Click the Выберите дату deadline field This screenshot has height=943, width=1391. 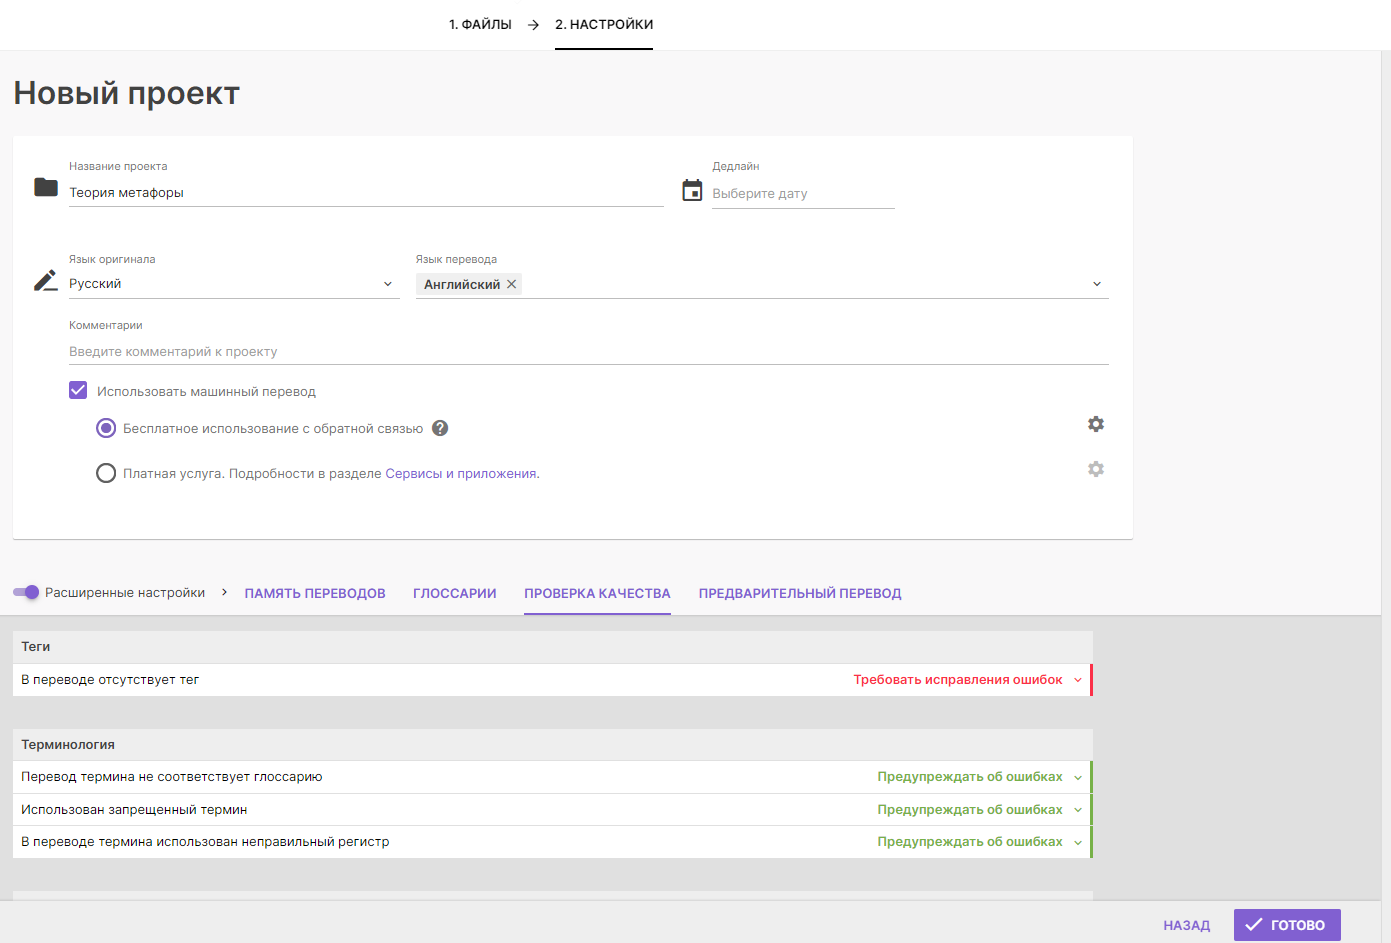click(803, 194)
